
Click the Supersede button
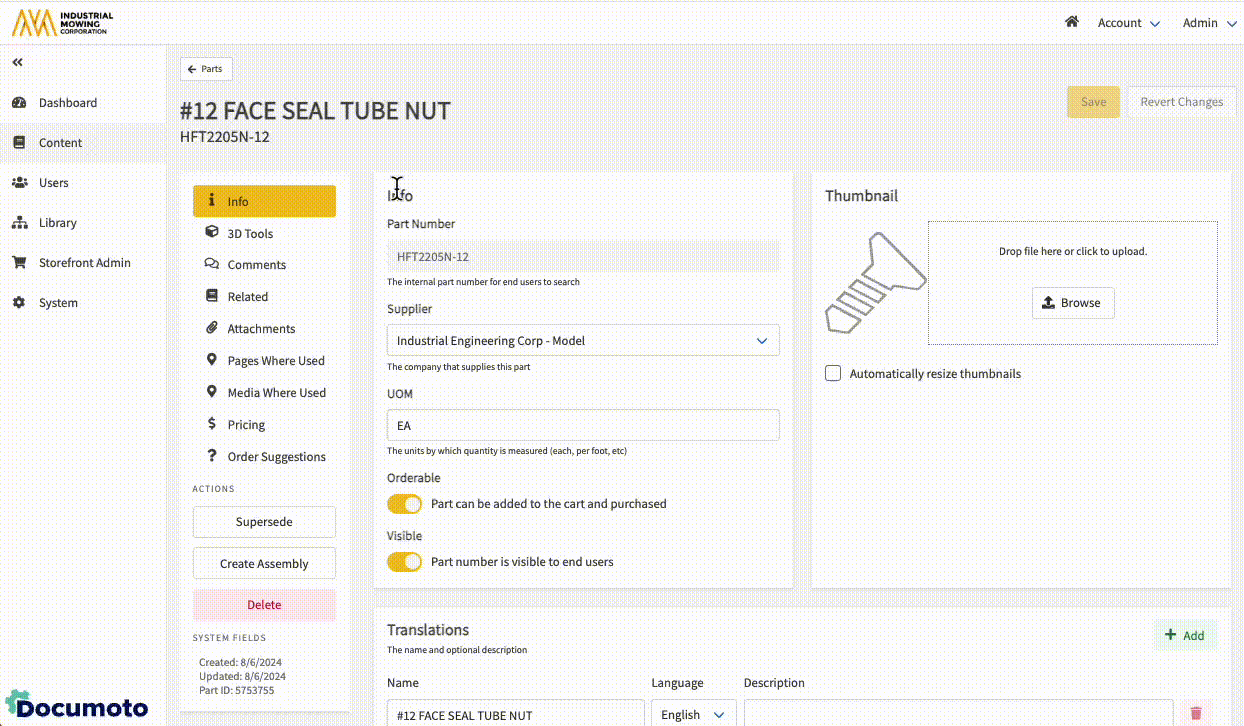264,522
